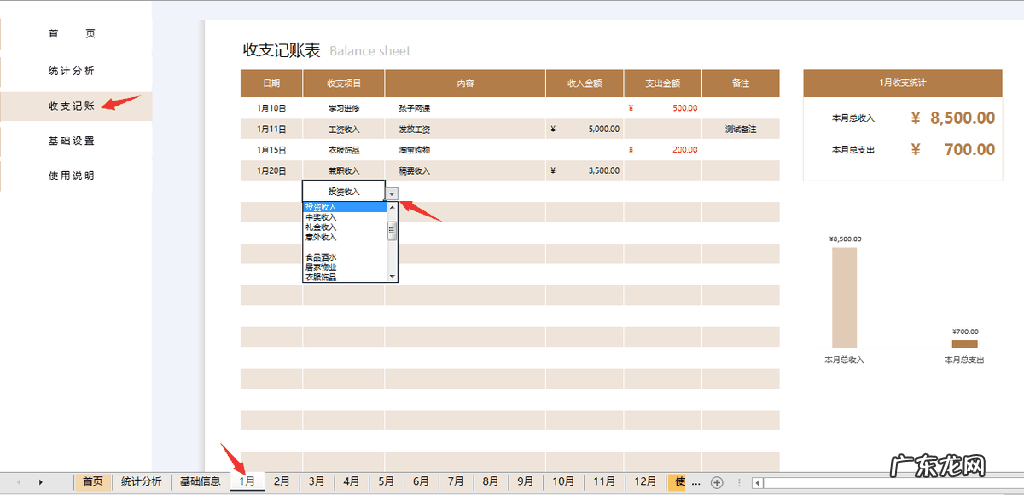Switch to the 基础信息 sheet tab
Image resolution: width=1024 pixels, height=495 pixels.
pos(200,482)
